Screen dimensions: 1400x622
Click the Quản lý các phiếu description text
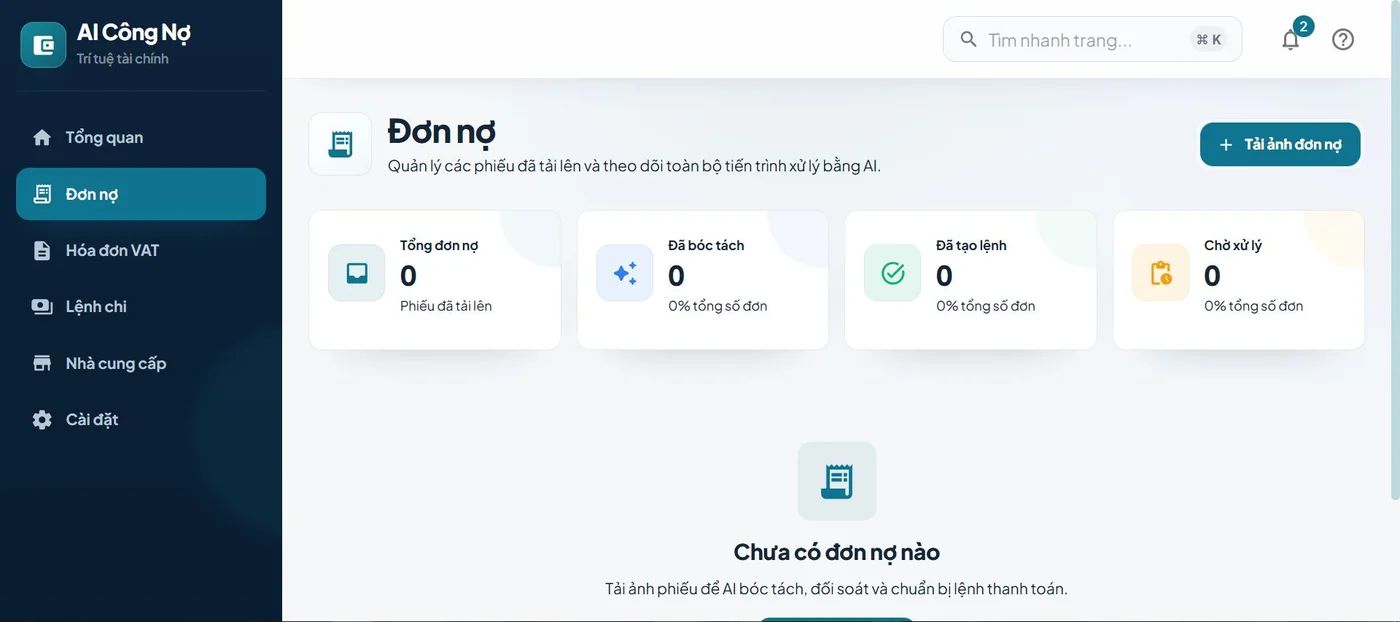click(x=634, y=166)
